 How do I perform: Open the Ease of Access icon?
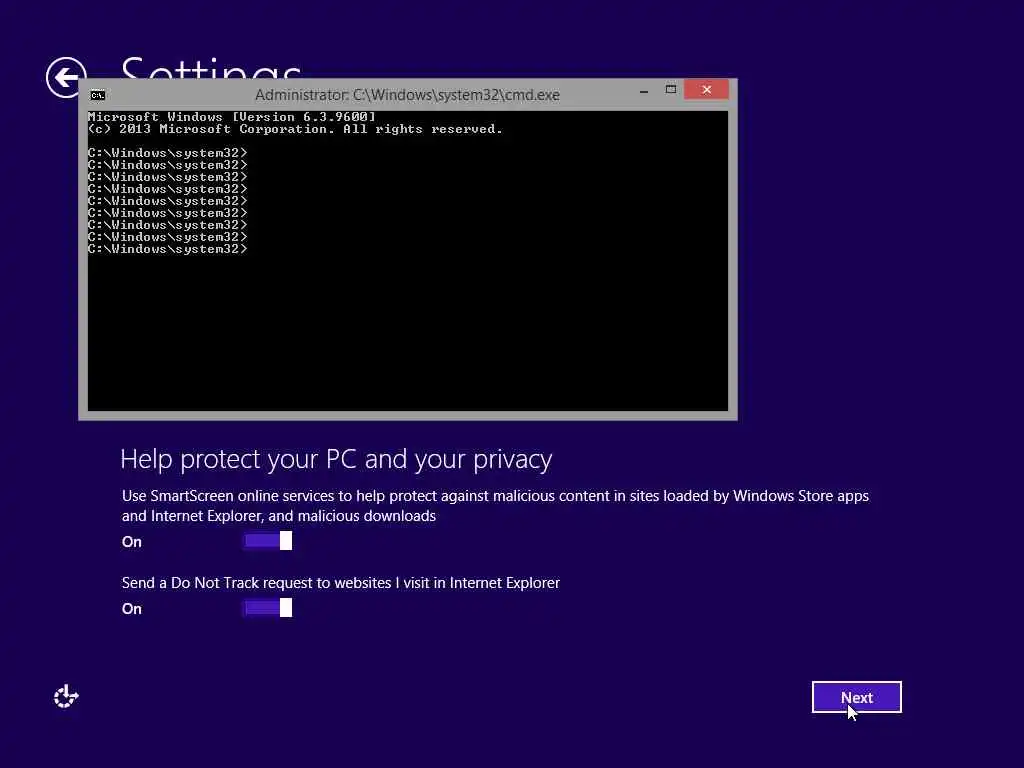click(x=66, y=697)
